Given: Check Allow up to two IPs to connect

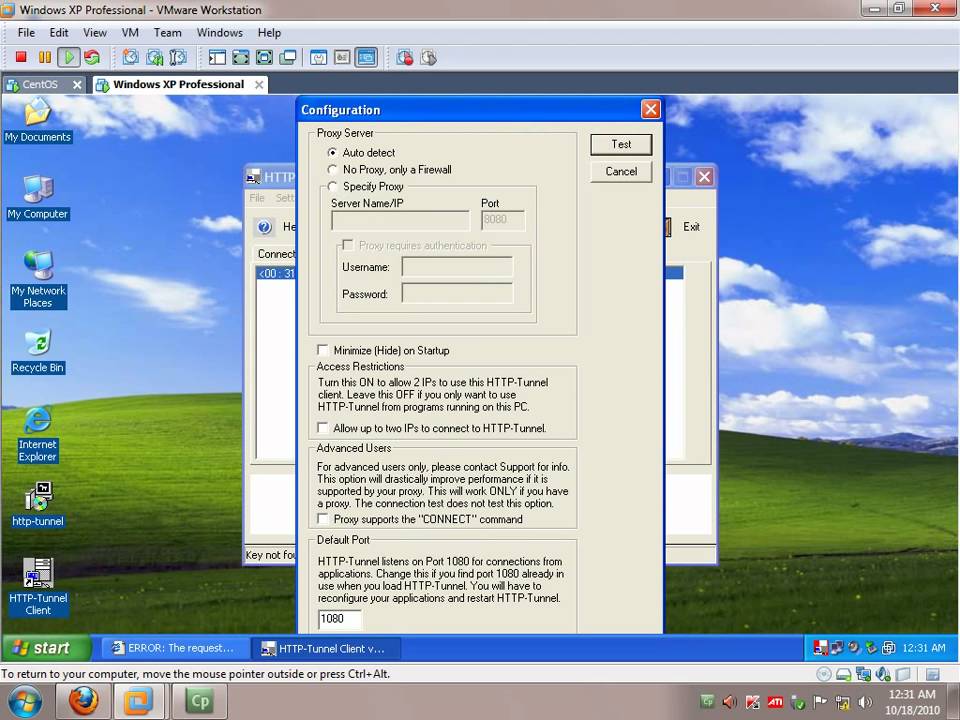Looking at the screenshot, I should point(323,428).
